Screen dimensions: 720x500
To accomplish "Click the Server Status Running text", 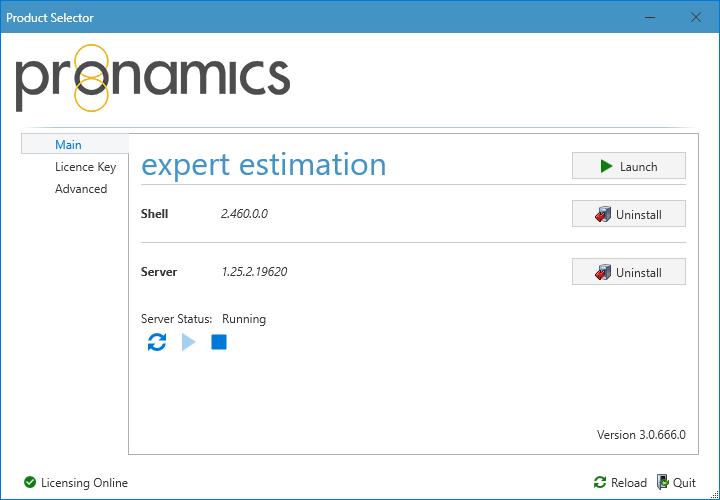I will pyautogui.click(x=243, y=319).
